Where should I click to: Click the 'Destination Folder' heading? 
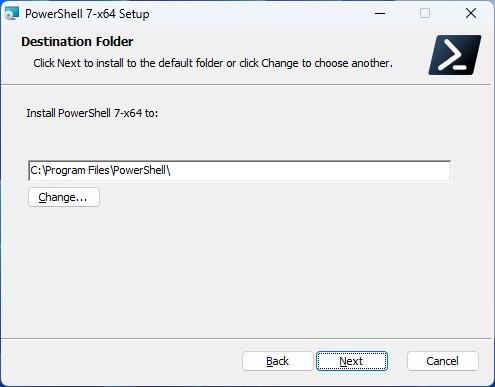77,42
